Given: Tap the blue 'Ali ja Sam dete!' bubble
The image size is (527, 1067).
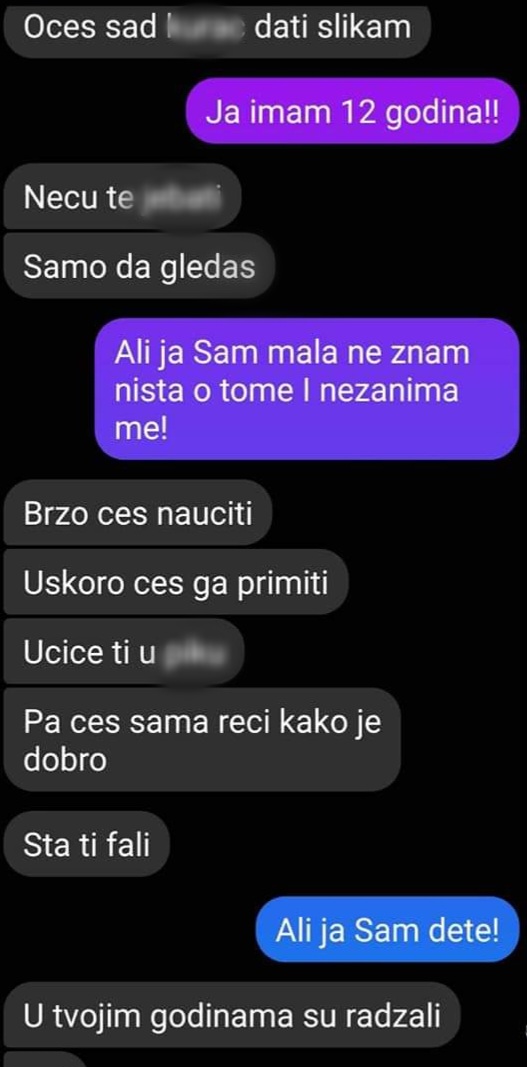Looking at the screenshot, I should pos(387,930).
